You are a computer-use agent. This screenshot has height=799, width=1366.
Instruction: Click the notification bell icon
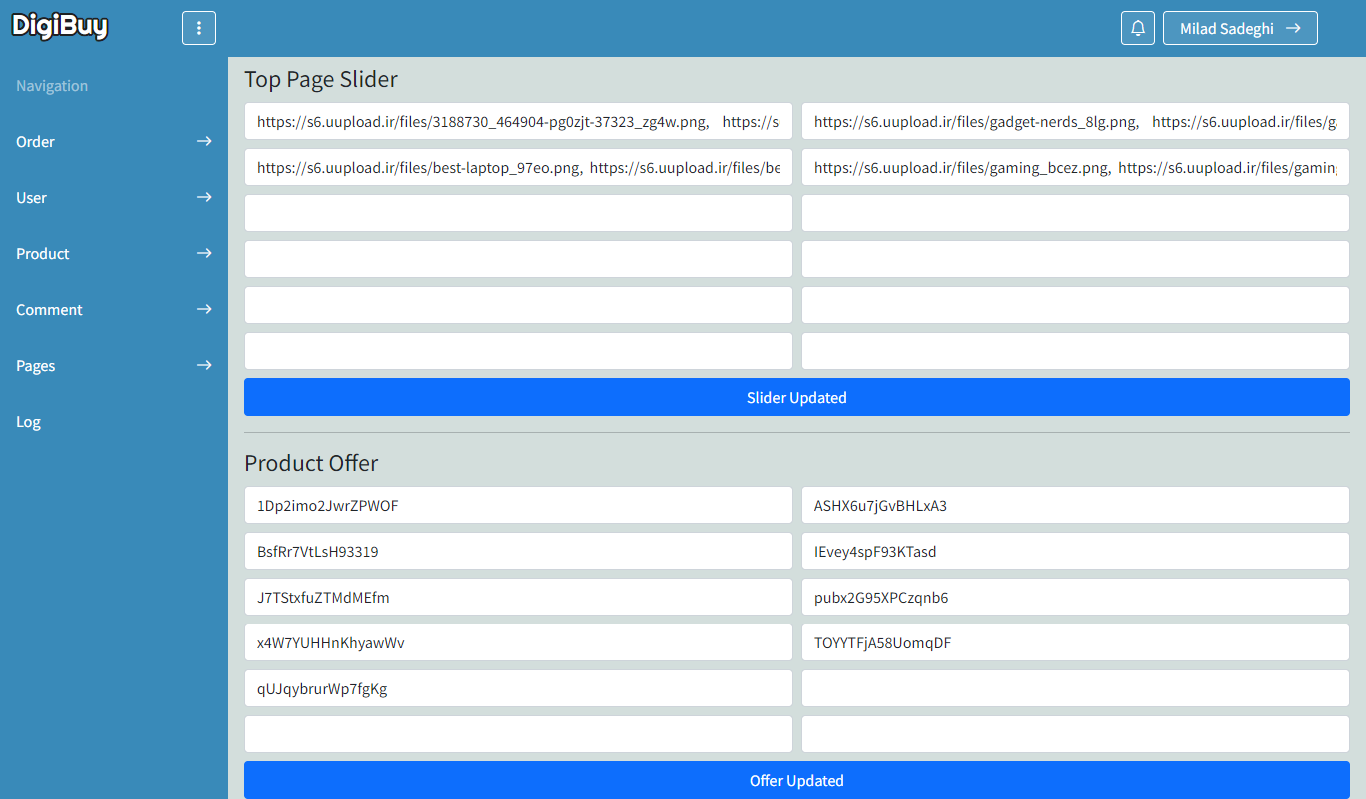1137,28
